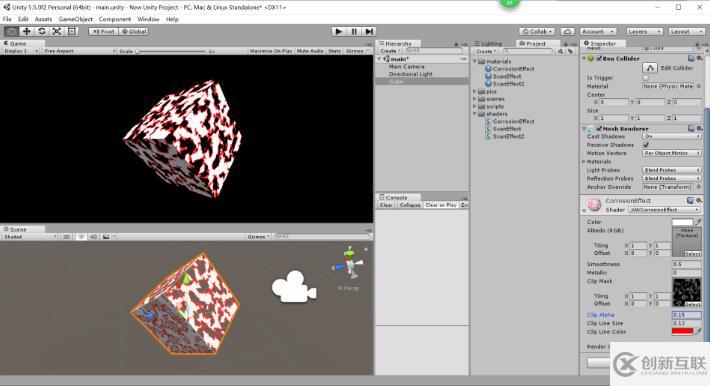The width and height of the screenshot is (710, 386).
Task: Toggle Clear on Play in Console
Action: click(441, 205)
